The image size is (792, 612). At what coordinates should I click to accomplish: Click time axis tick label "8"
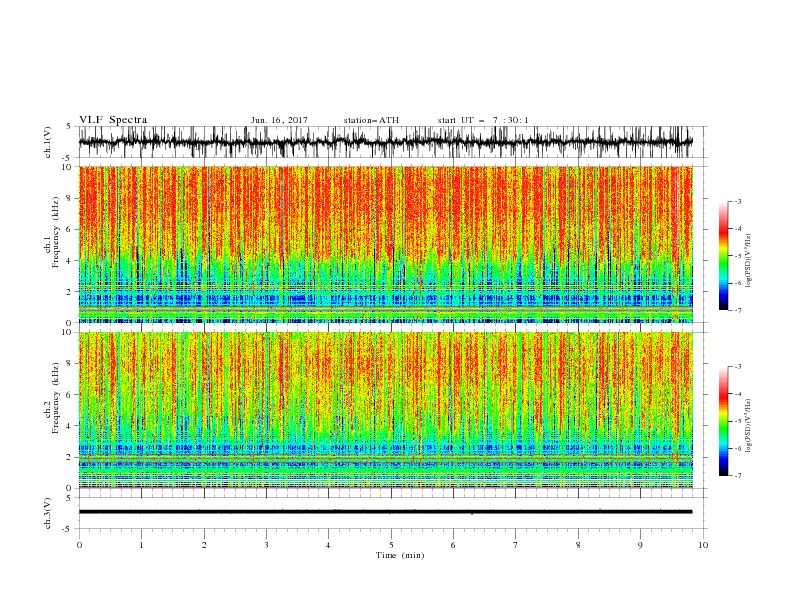[578, 545]
